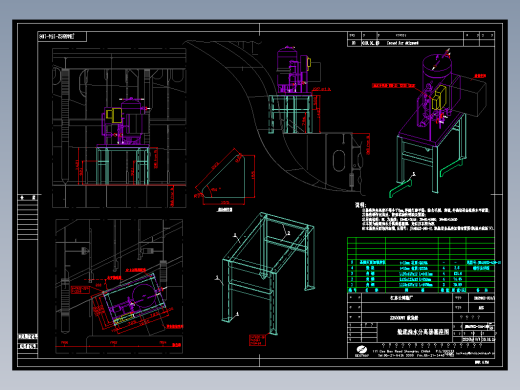The image size is (520, 390).
Task: Select the yellow control box in the 3D isometric view
Action: [440, 97]
